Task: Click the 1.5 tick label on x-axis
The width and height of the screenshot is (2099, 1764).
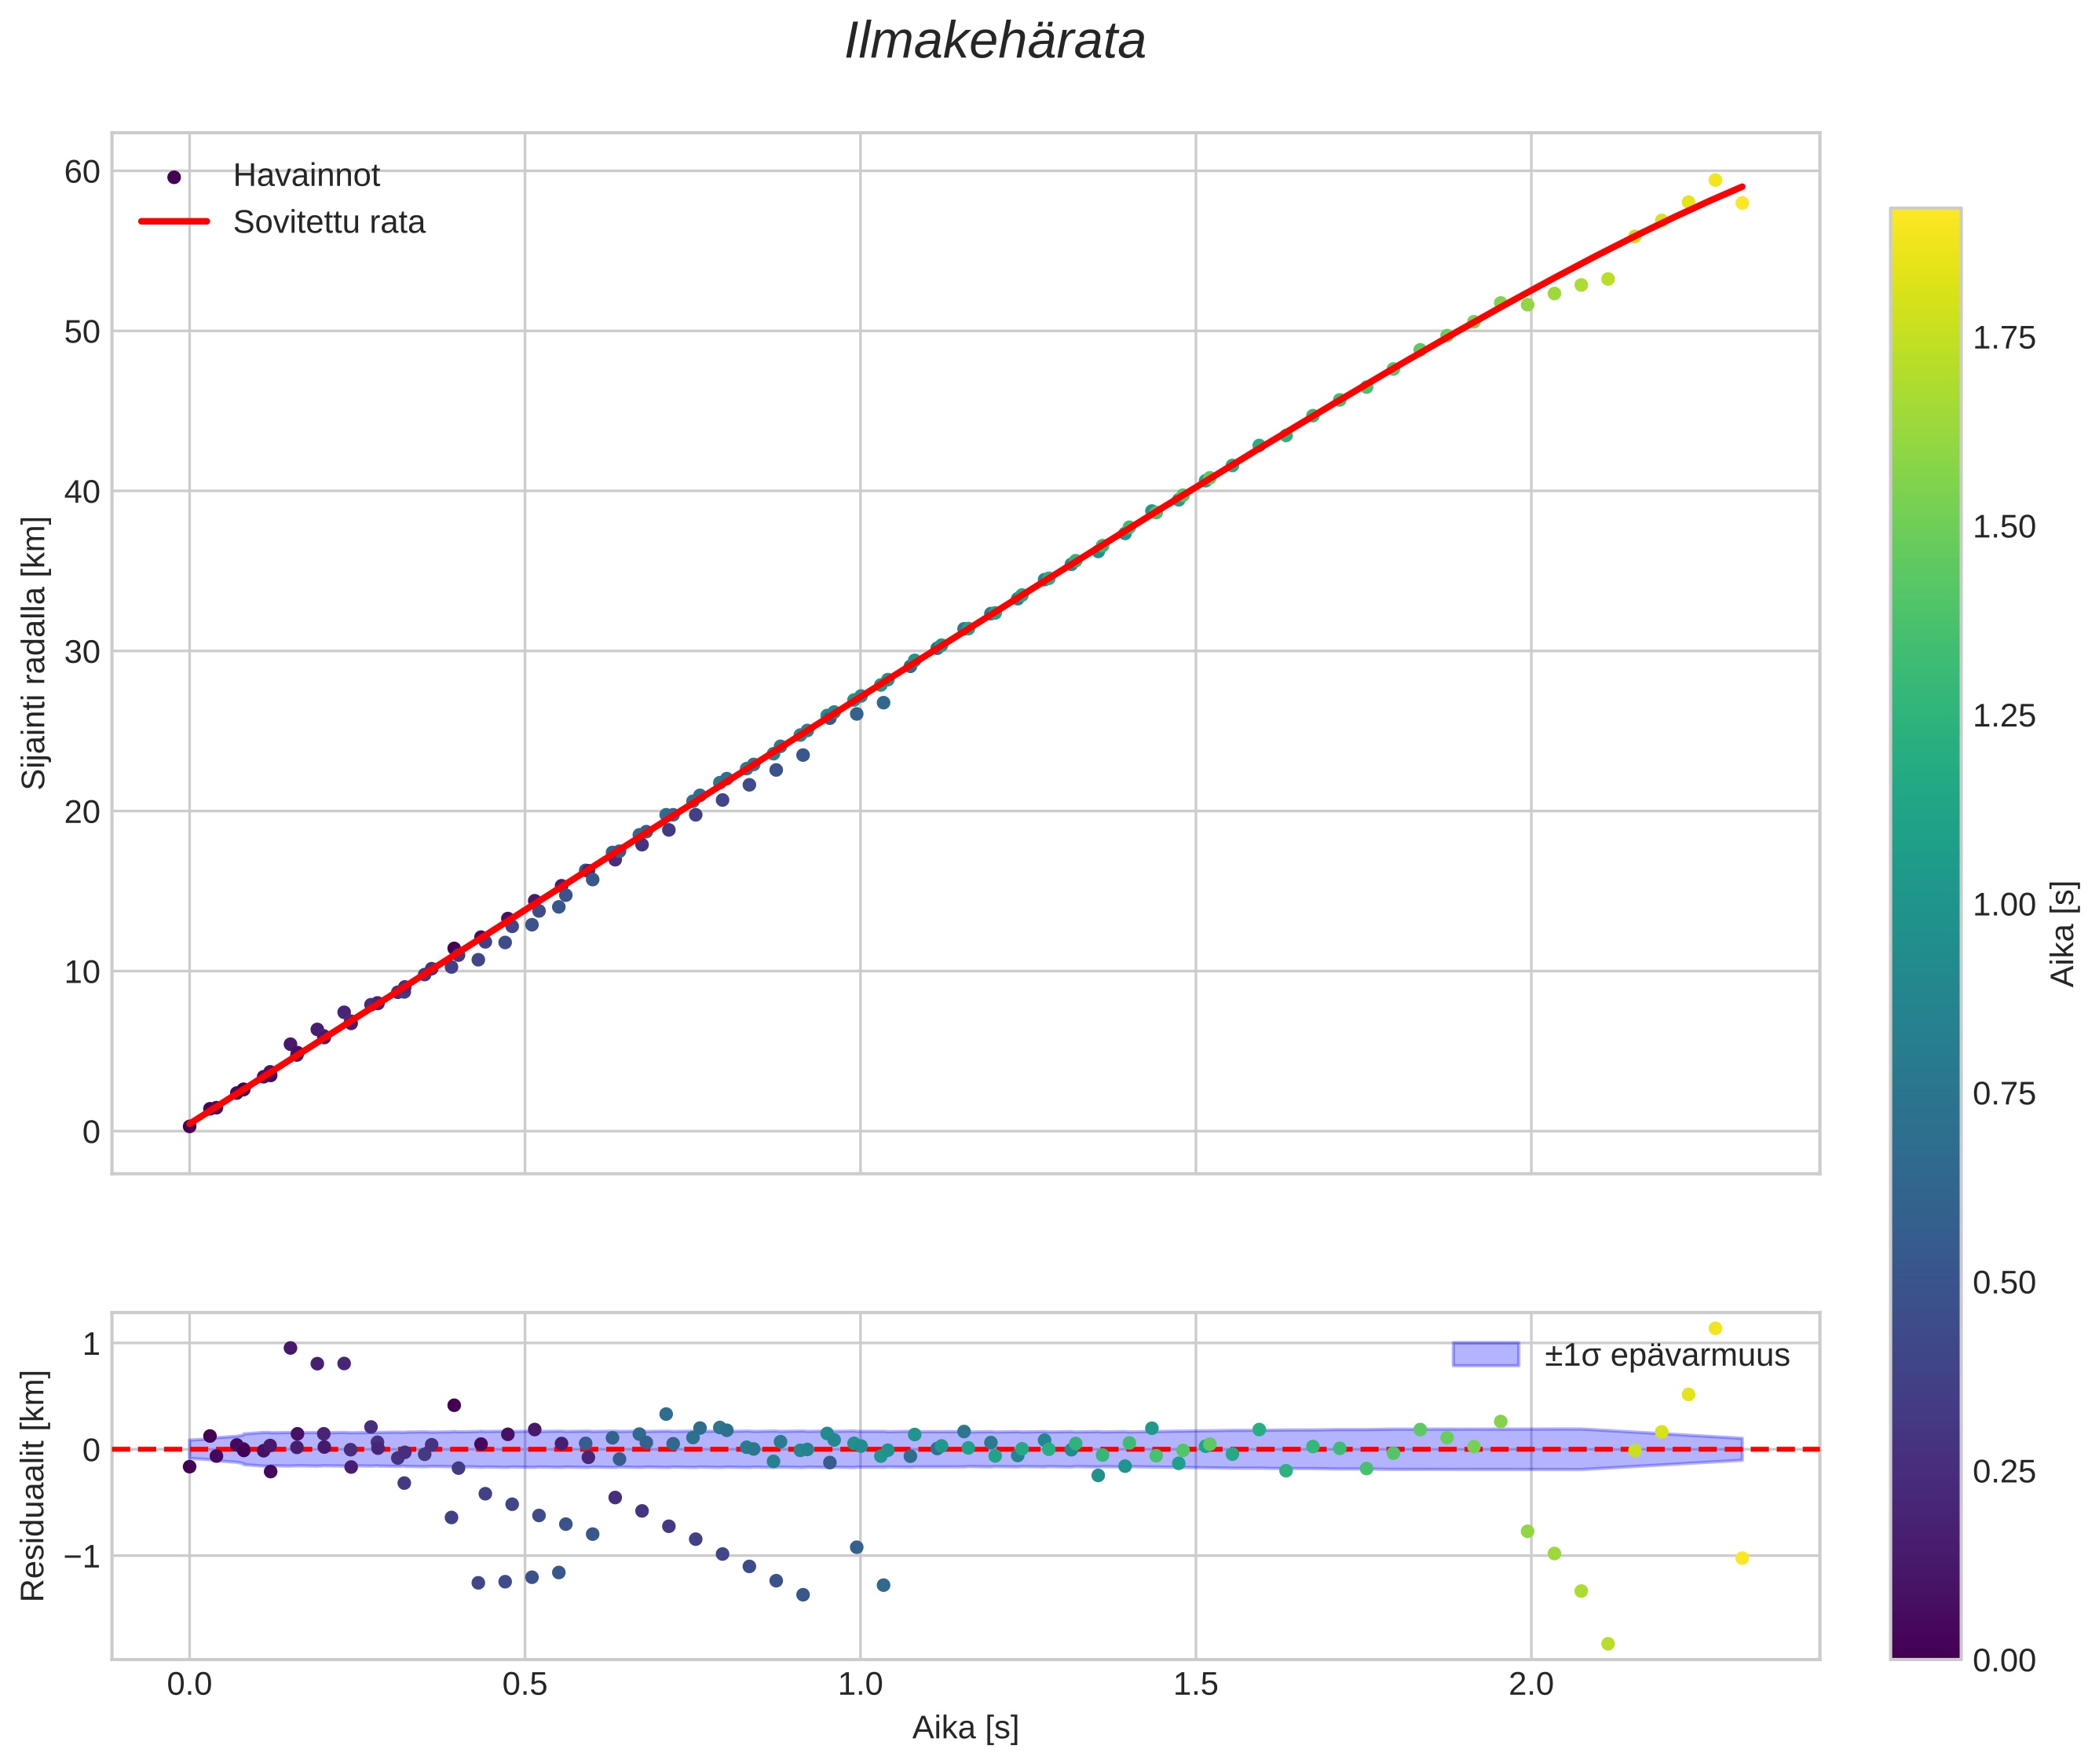Action: (1195, 1684)
